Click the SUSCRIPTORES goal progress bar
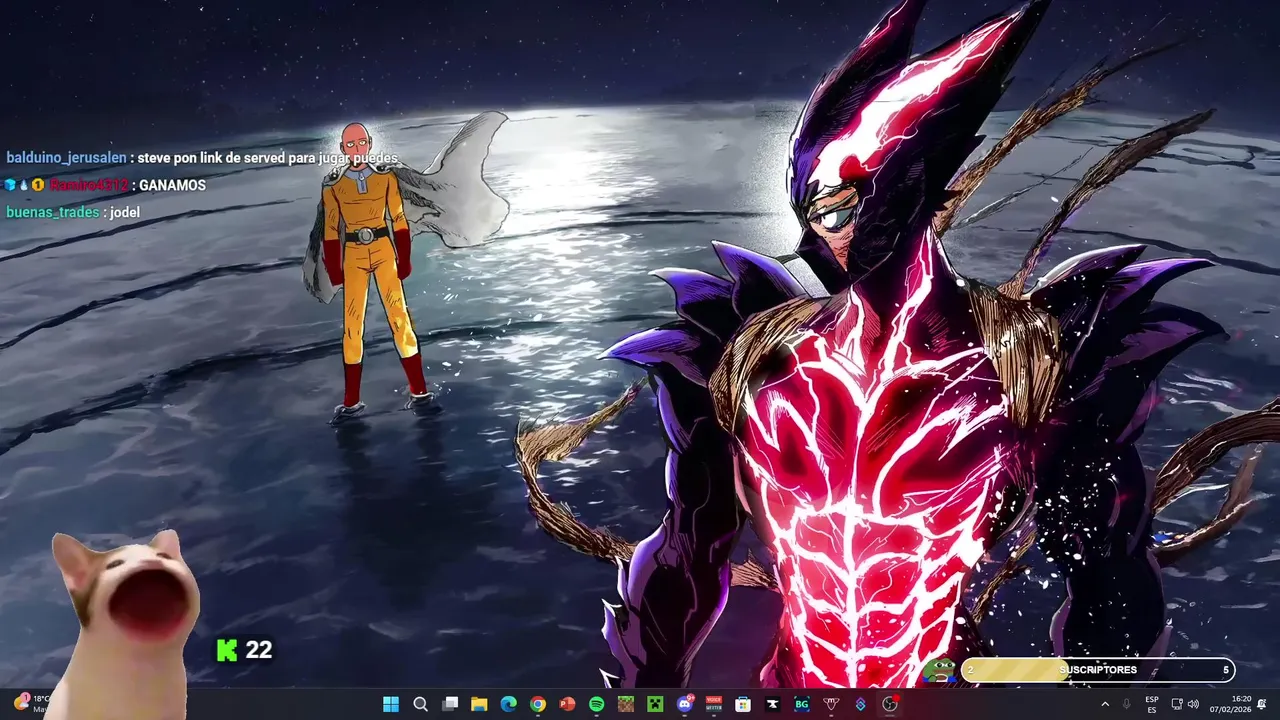The width and height of the screenshot is (1280, 720). click(x=1097, y=670)
